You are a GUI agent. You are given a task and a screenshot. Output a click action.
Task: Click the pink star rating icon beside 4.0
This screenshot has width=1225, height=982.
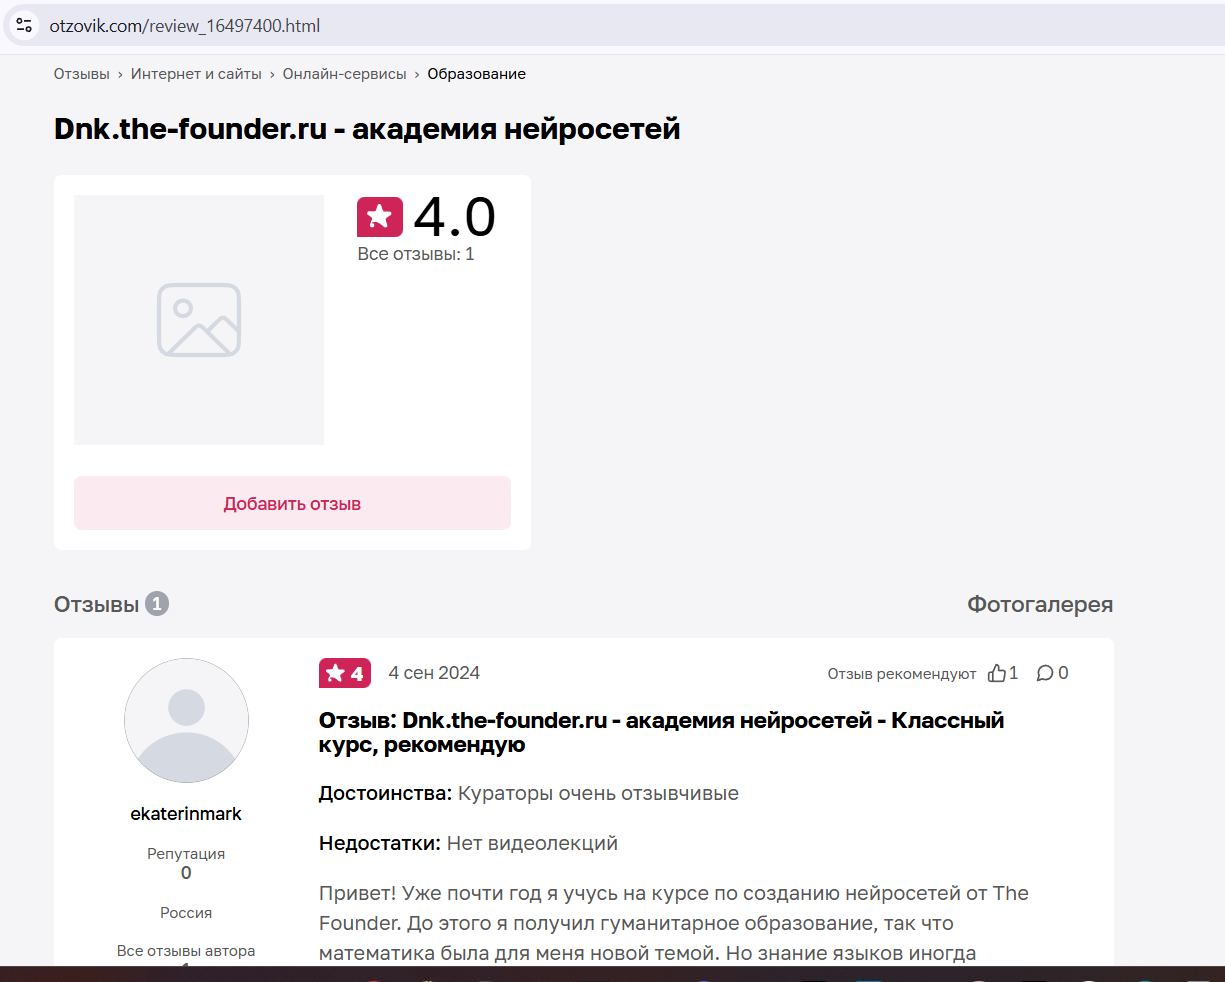coord(380,217)
